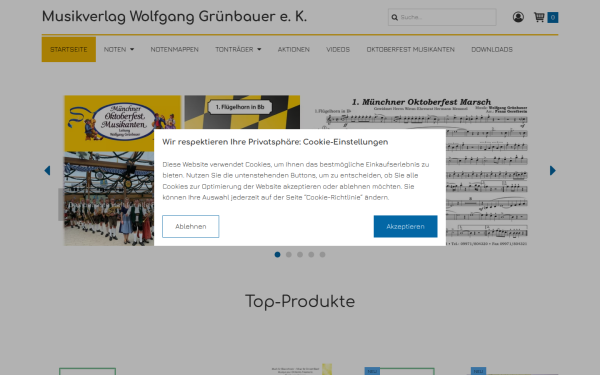Screen dimensions: 600x375
Task: Open the Videos menu item
Action: 338,49
